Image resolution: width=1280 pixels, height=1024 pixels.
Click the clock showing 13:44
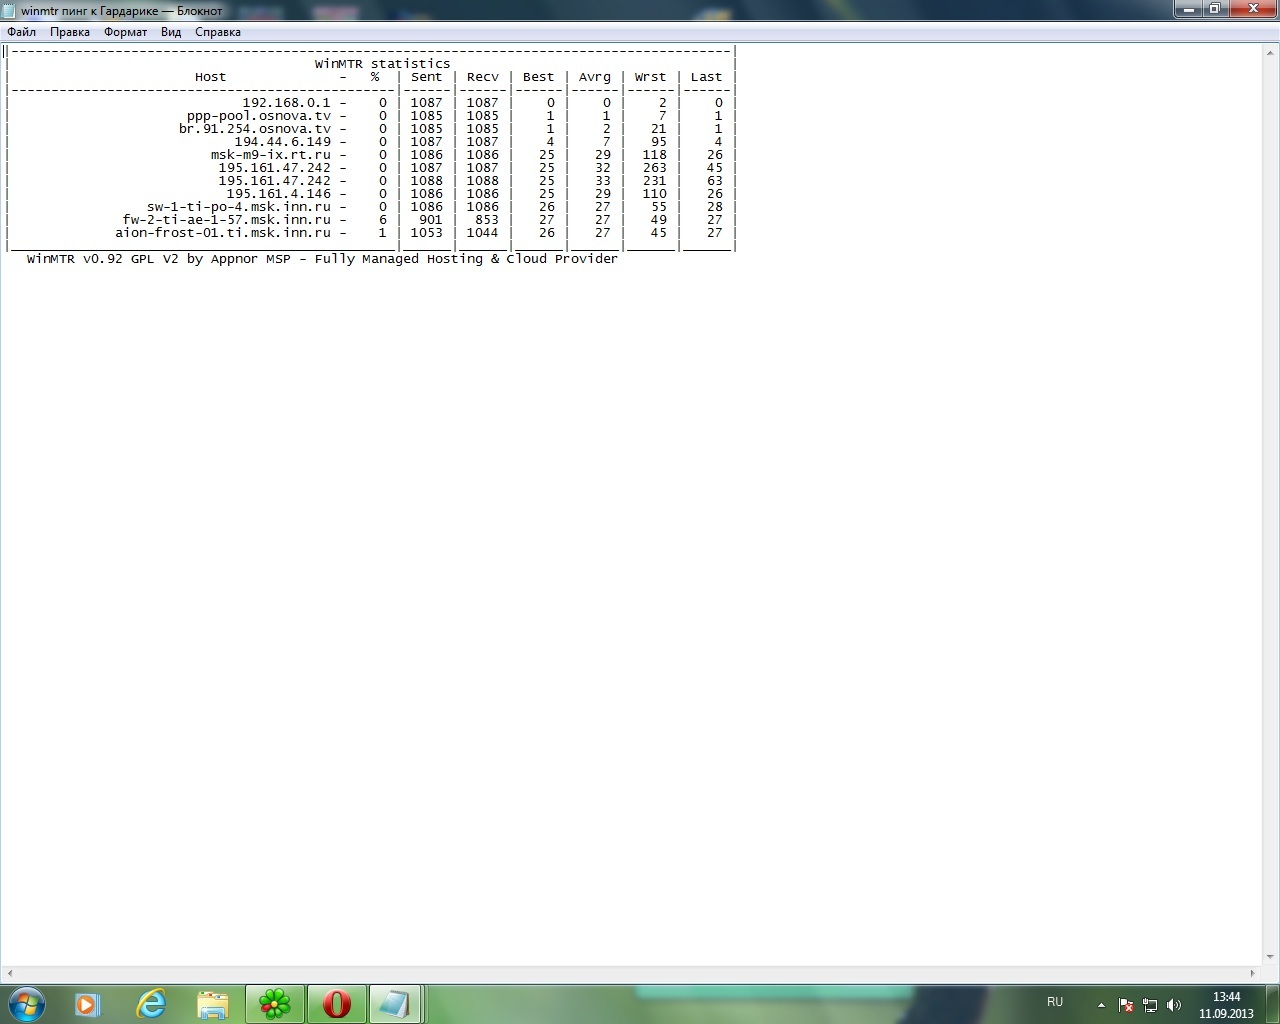click(x=1226, y=1004)
